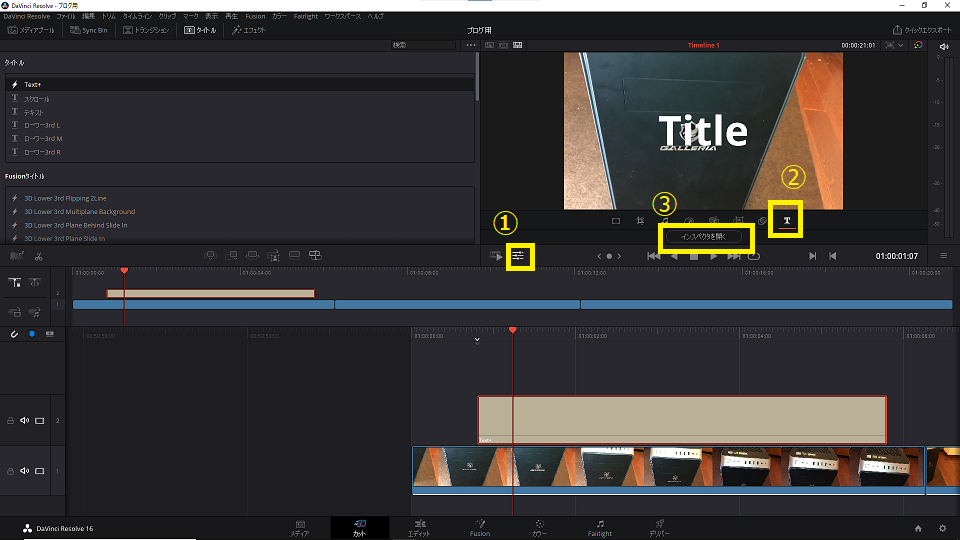This screenshot has height=540, width=960.
Task: Toggle the audio-only track lock icon
Action: (35, 312)
